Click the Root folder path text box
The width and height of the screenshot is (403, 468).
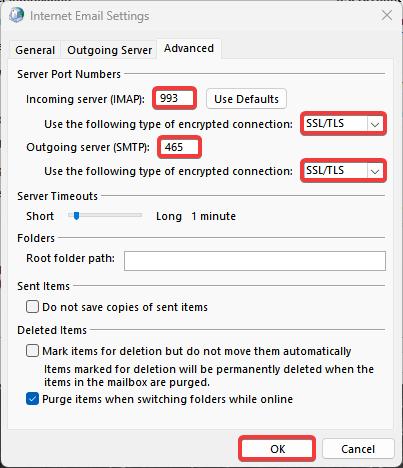255,261
